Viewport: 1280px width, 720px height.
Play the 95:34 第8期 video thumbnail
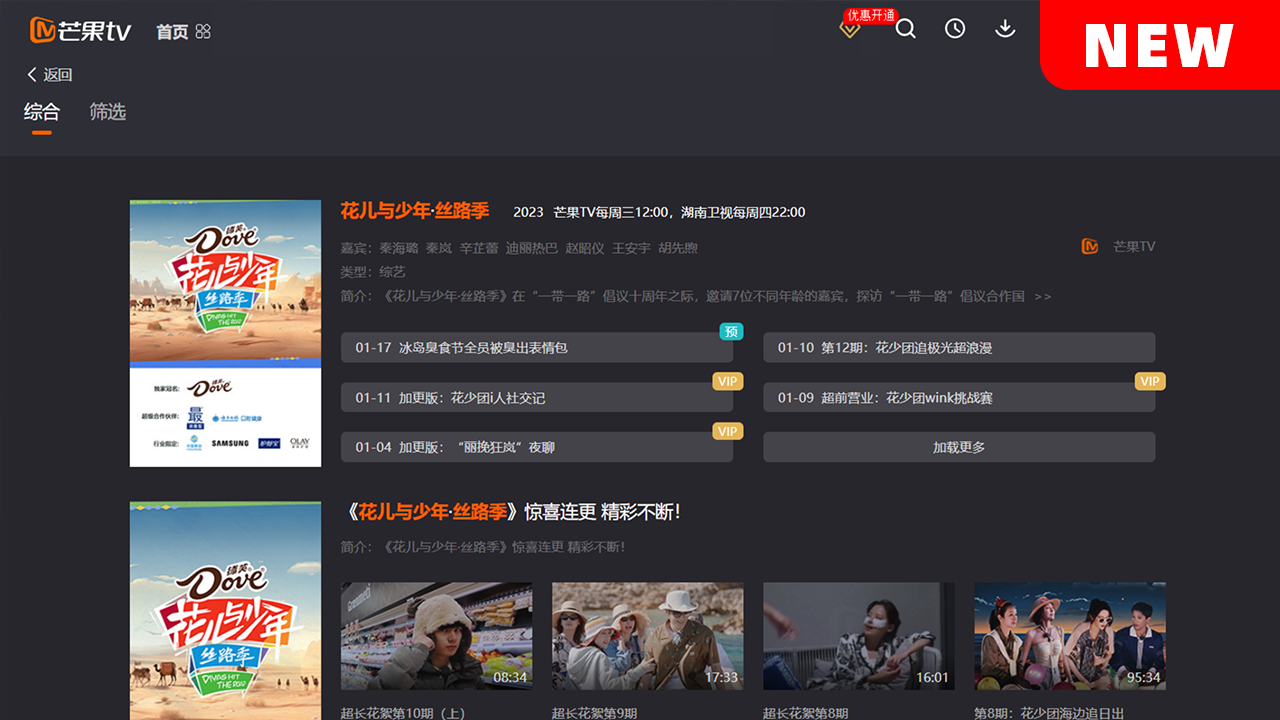point(1069,636)
